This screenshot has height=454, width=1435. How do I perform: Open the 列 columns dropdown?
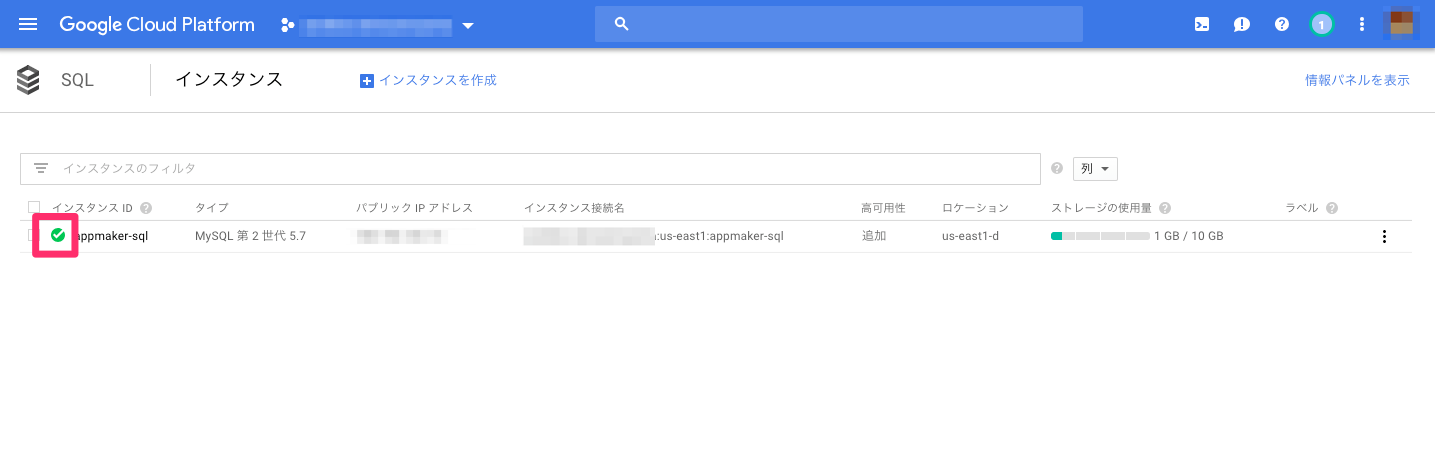1095,169
